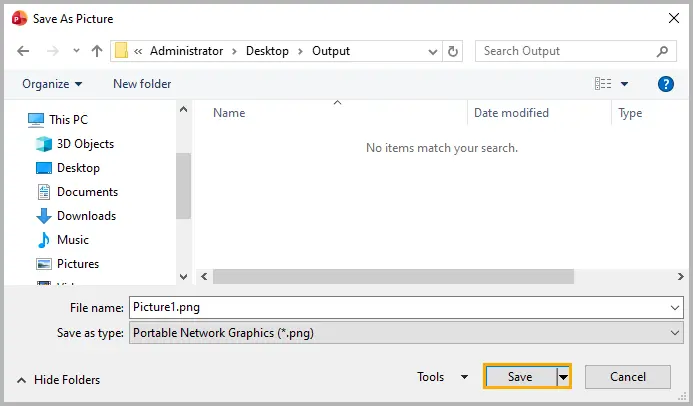Select Output in address path

pyautogui.click(x=331, y=51)
